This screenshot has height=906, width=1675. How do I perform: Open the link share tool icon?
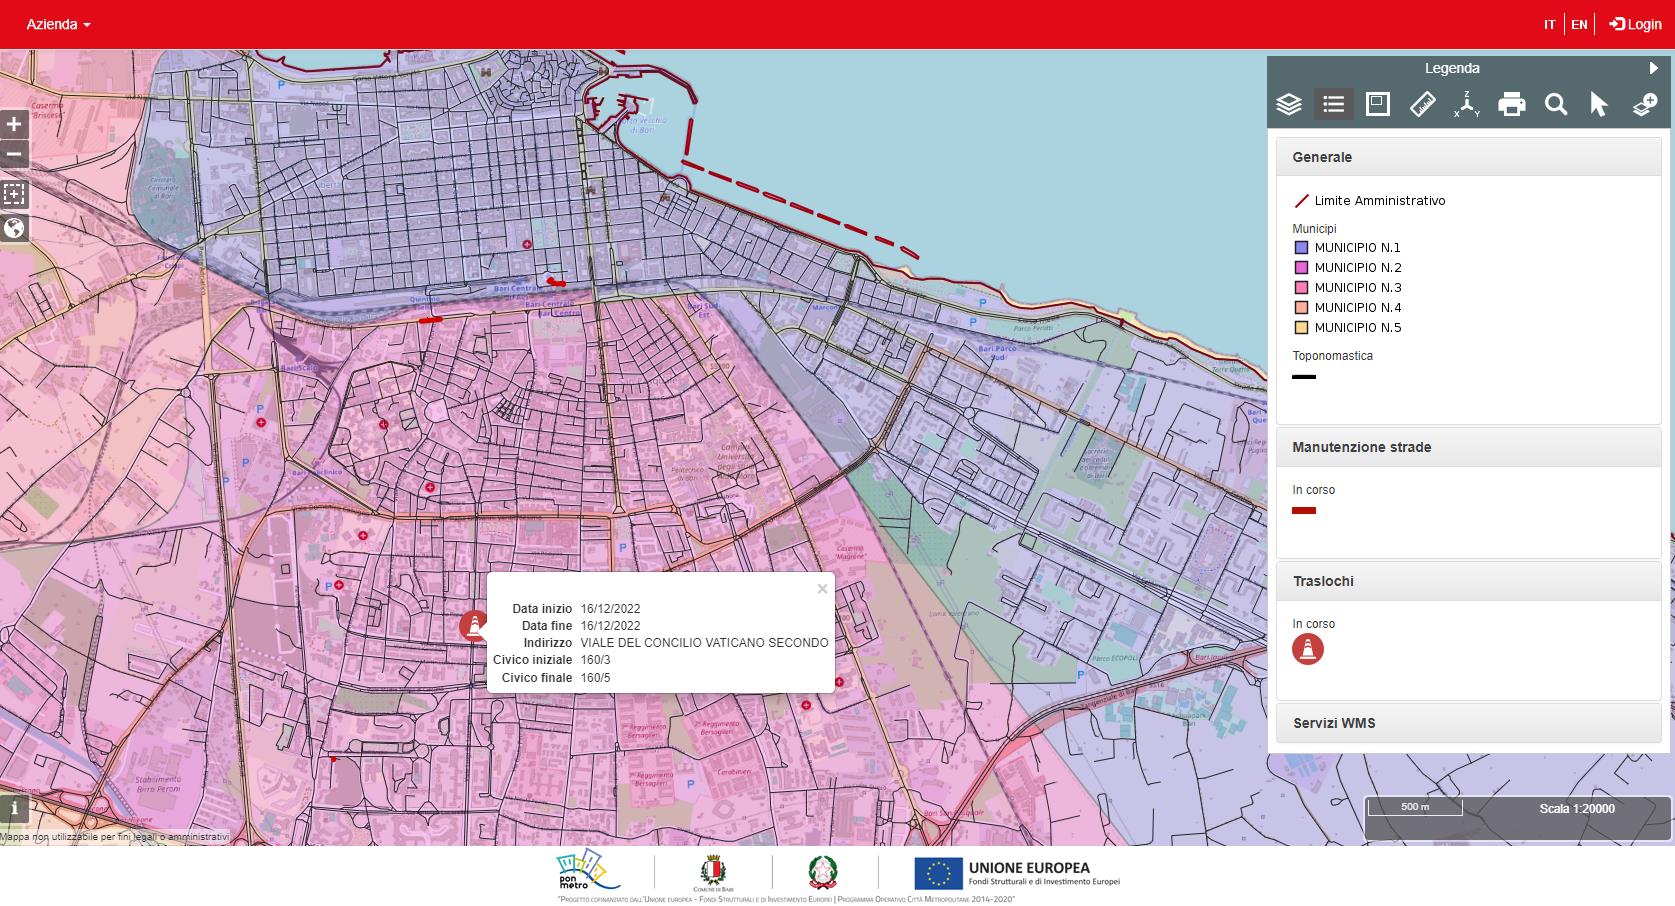(x=1645, y=104)
